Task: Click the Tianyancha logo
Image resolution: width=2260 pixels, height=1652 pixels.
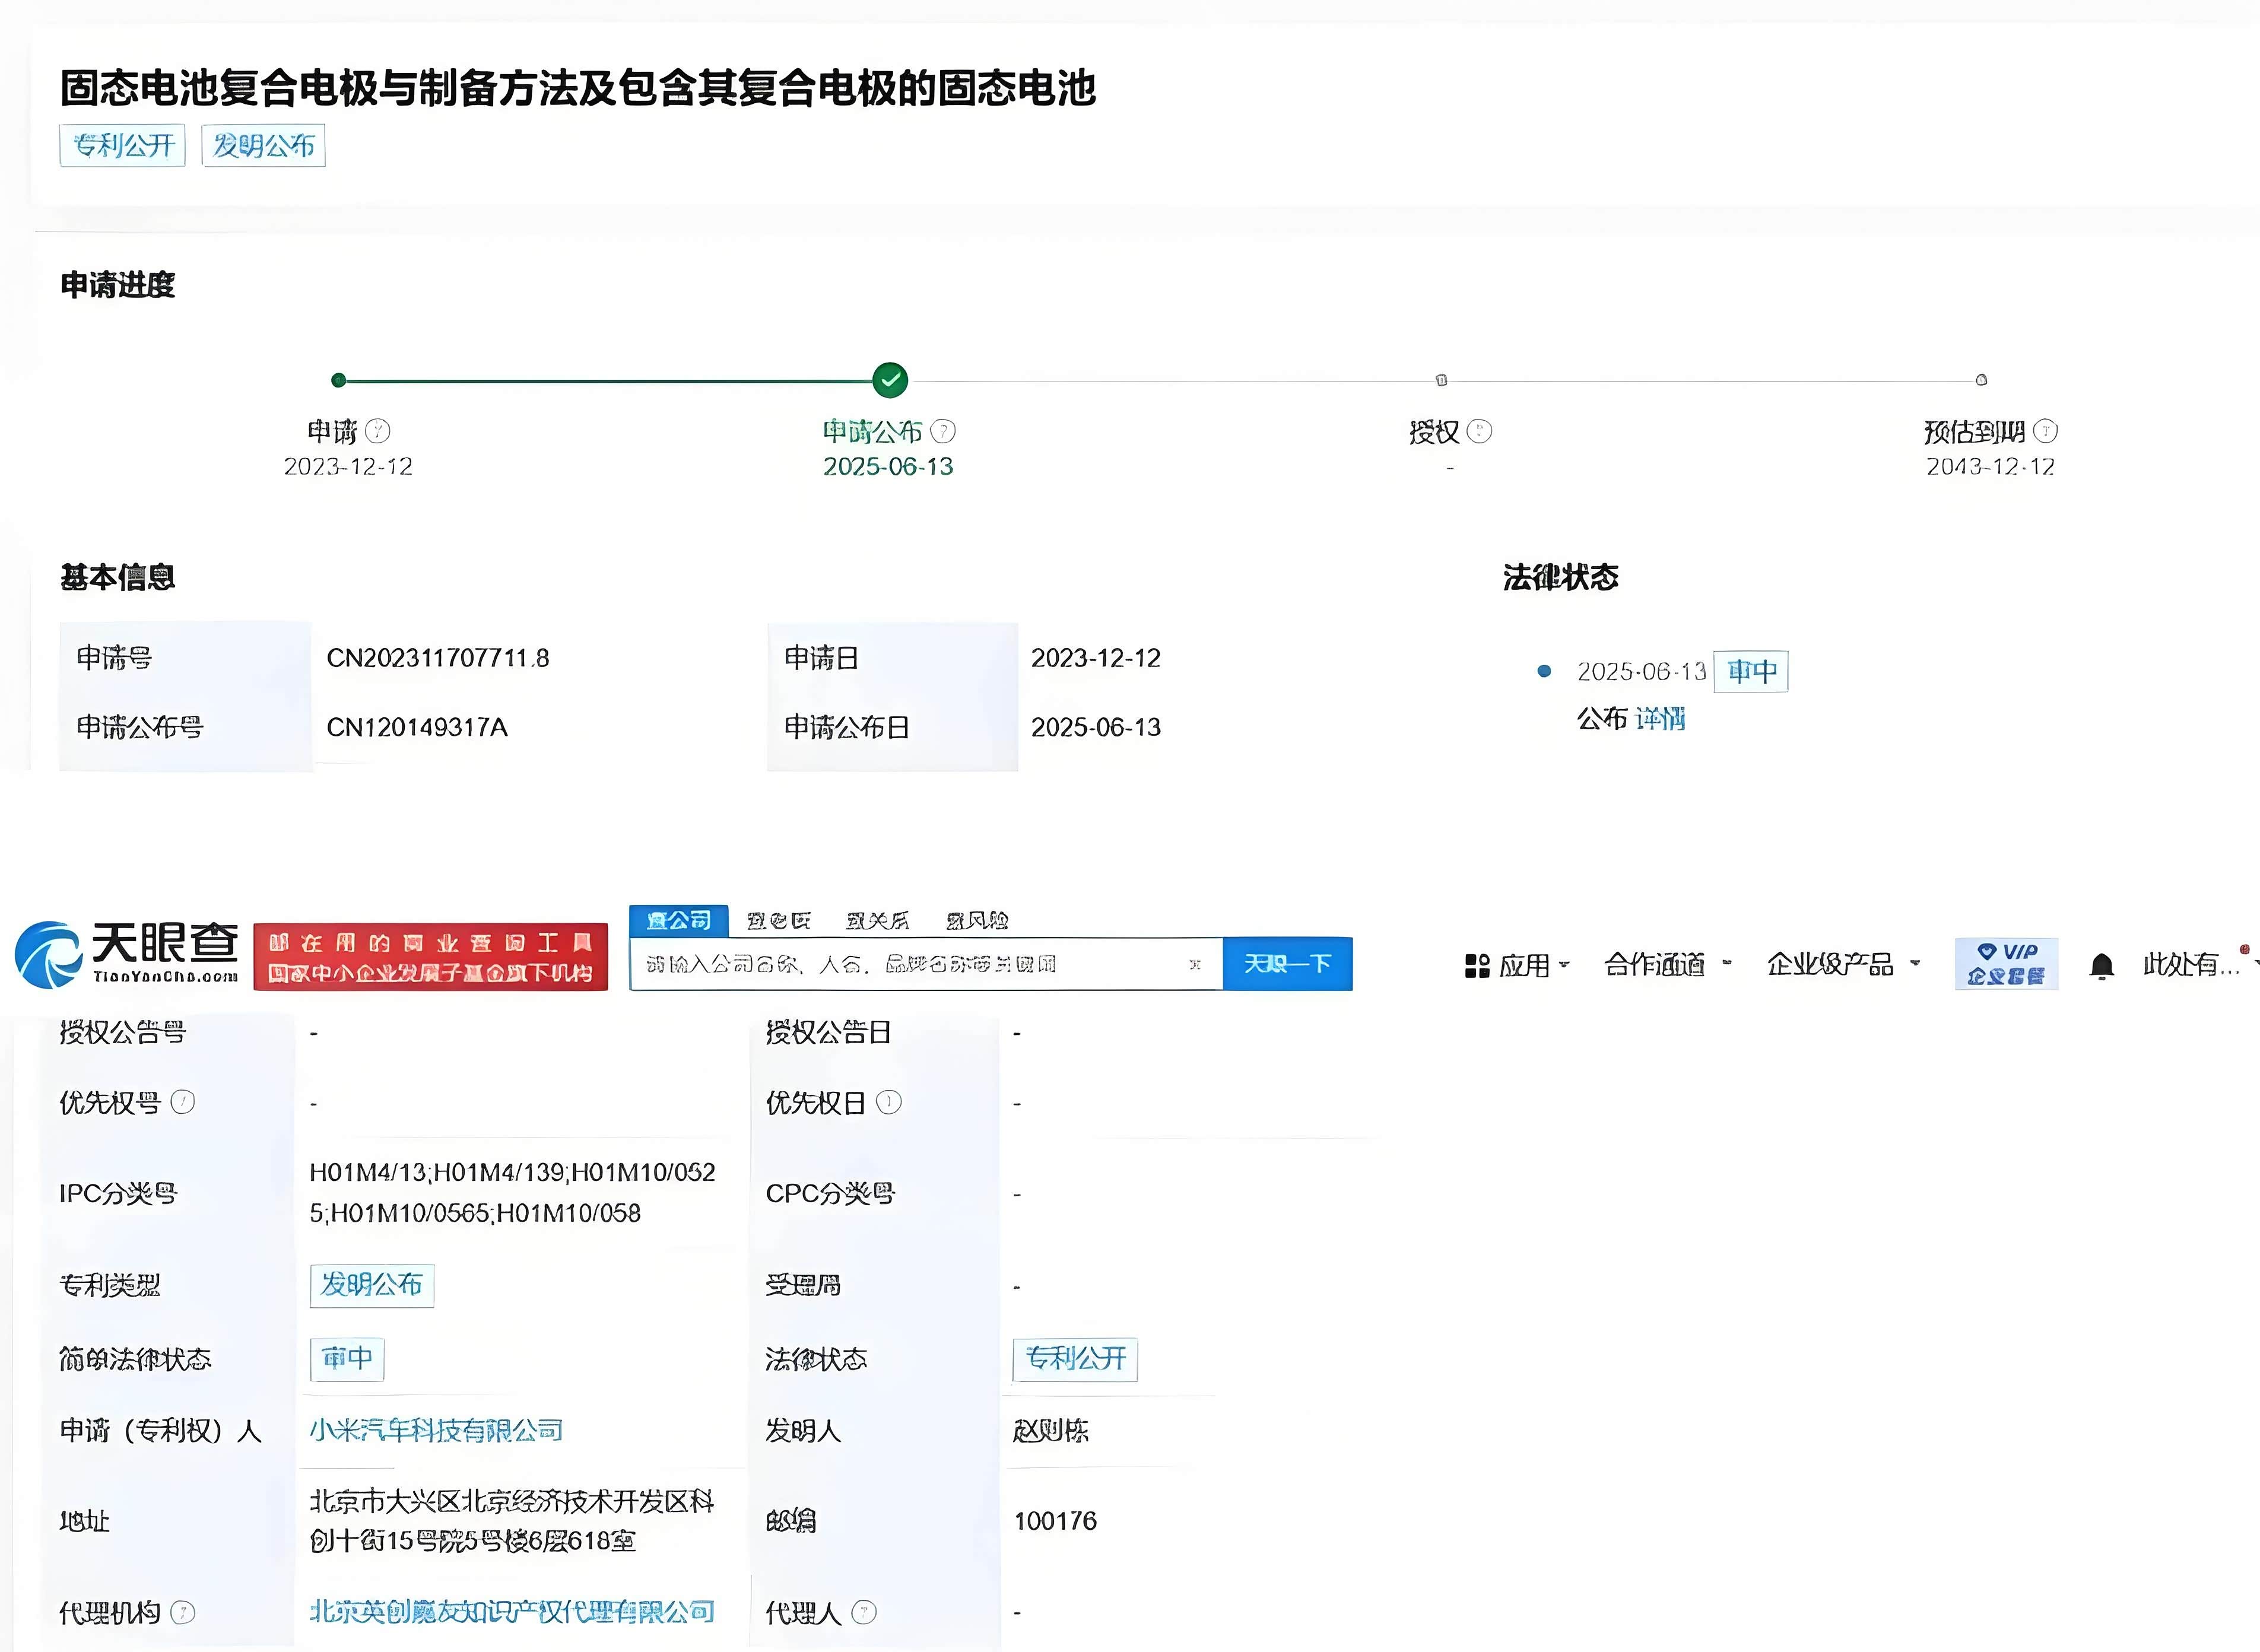Action: [x=127, y=955]
